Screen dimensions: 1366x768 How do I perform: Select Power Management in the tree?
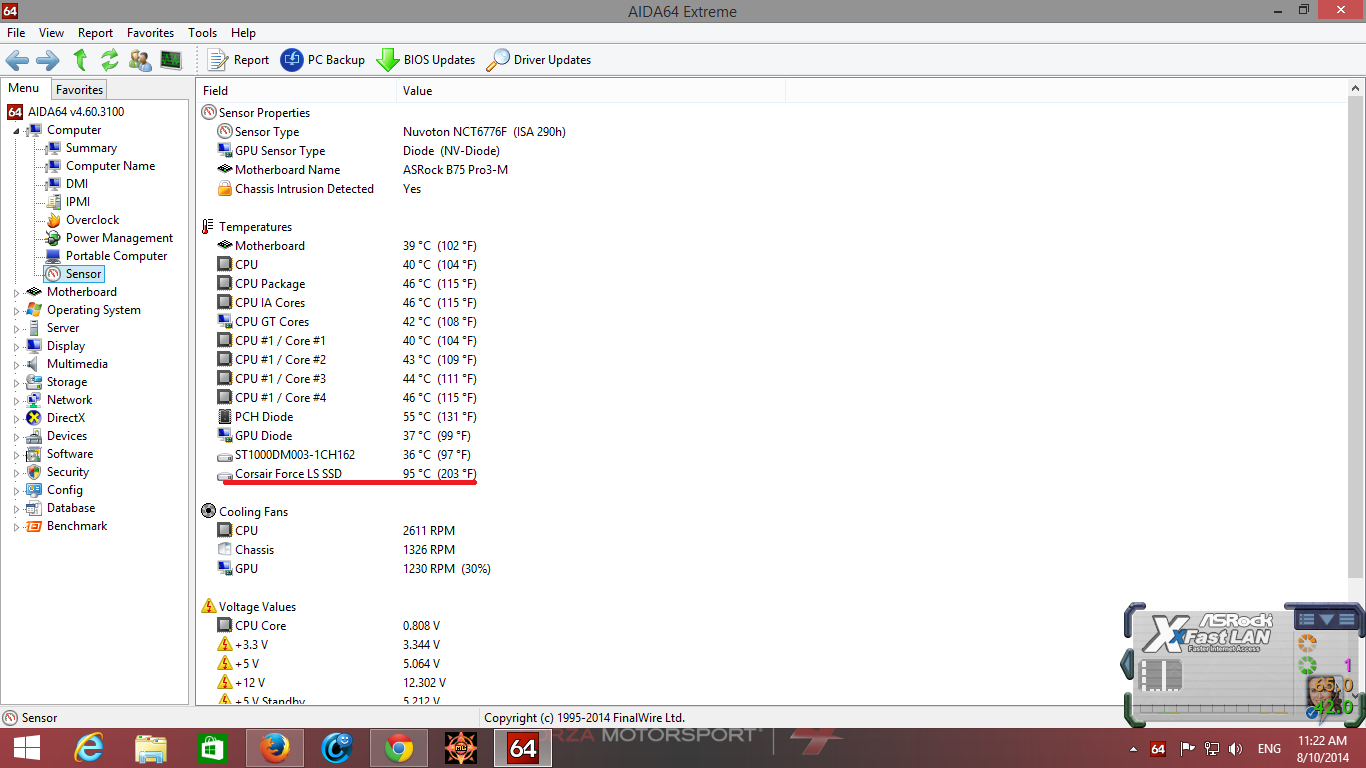coord(119,238)
